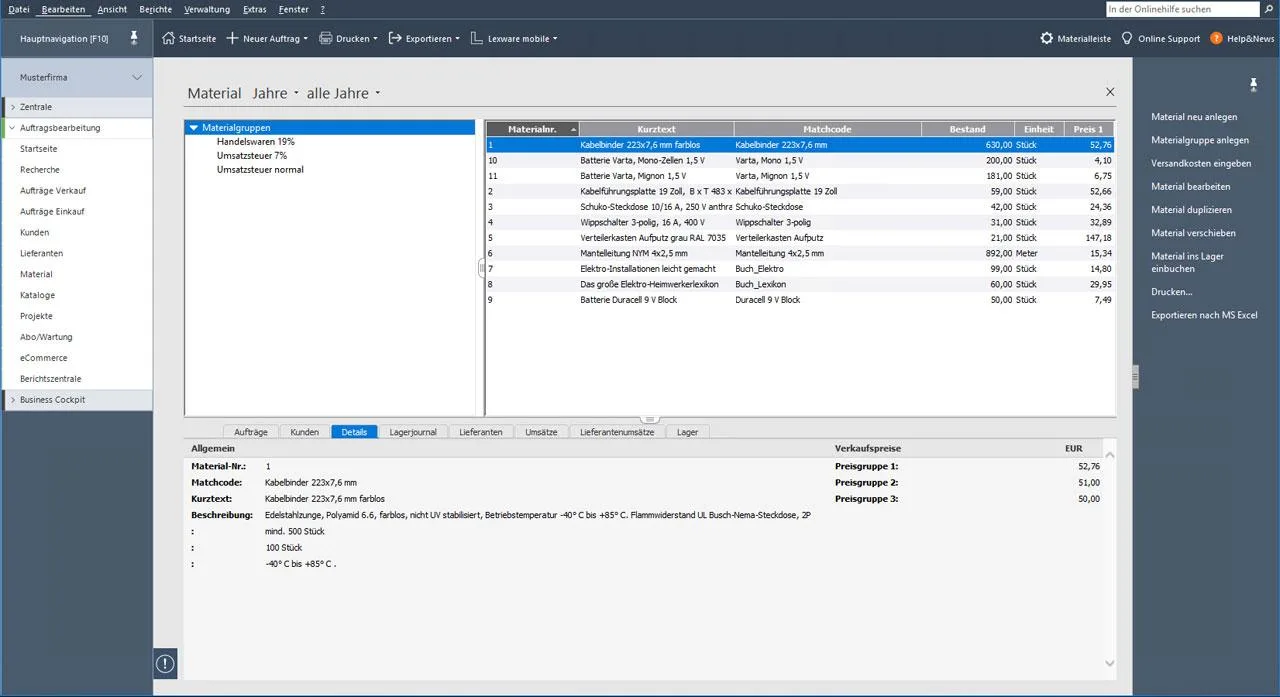Viewport: 1280px width, 697px height.
Task: Select the Mantelleitung NYM 4x2,5 mm row
Action: [x=800, y=254]
